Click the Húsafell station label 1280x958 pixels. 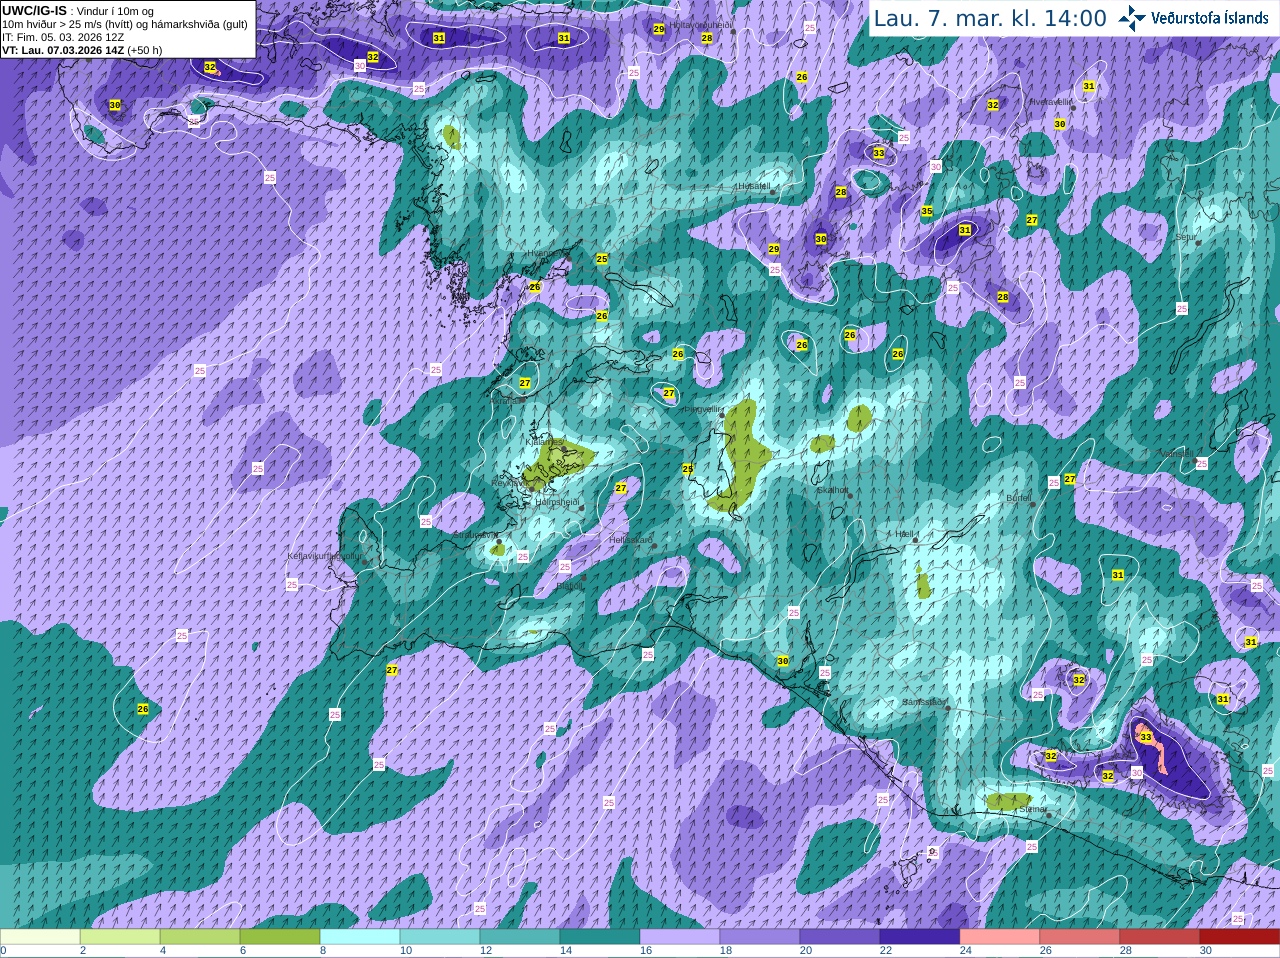click(x=753, y=186)
